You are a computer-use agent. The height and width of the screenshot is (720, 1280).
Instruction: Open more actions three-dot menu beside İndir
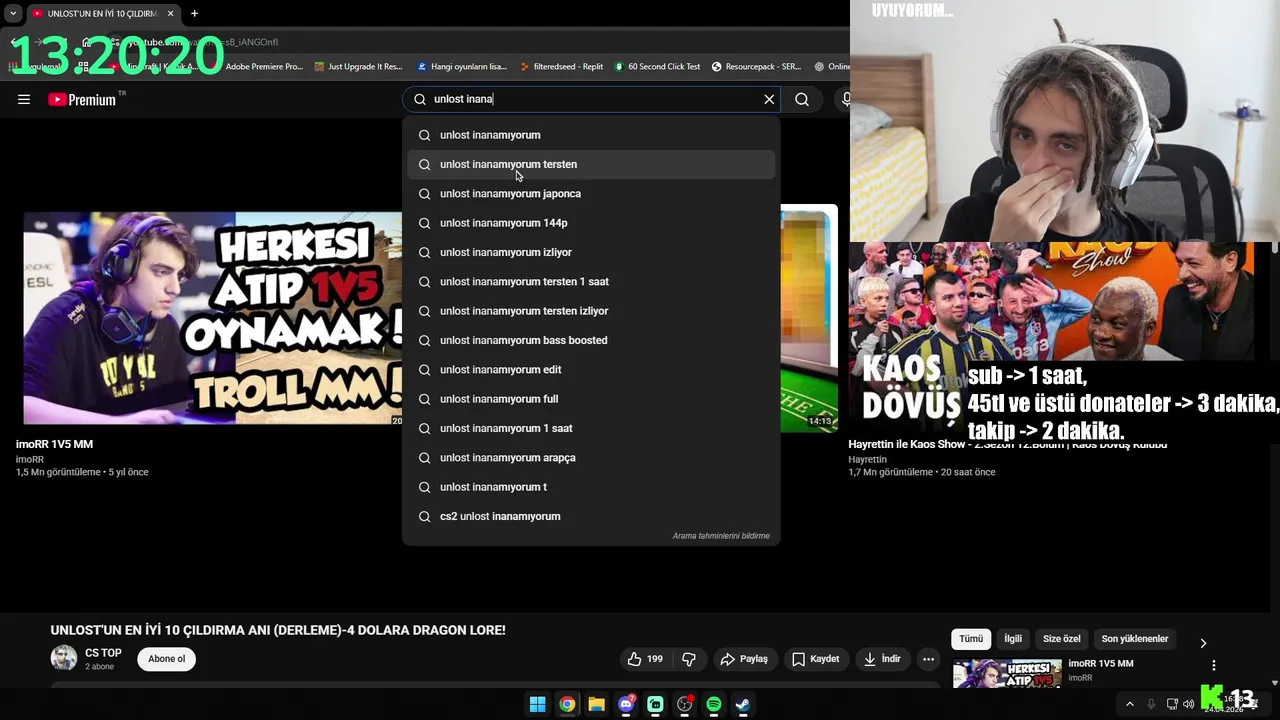[x=928, y=659]
